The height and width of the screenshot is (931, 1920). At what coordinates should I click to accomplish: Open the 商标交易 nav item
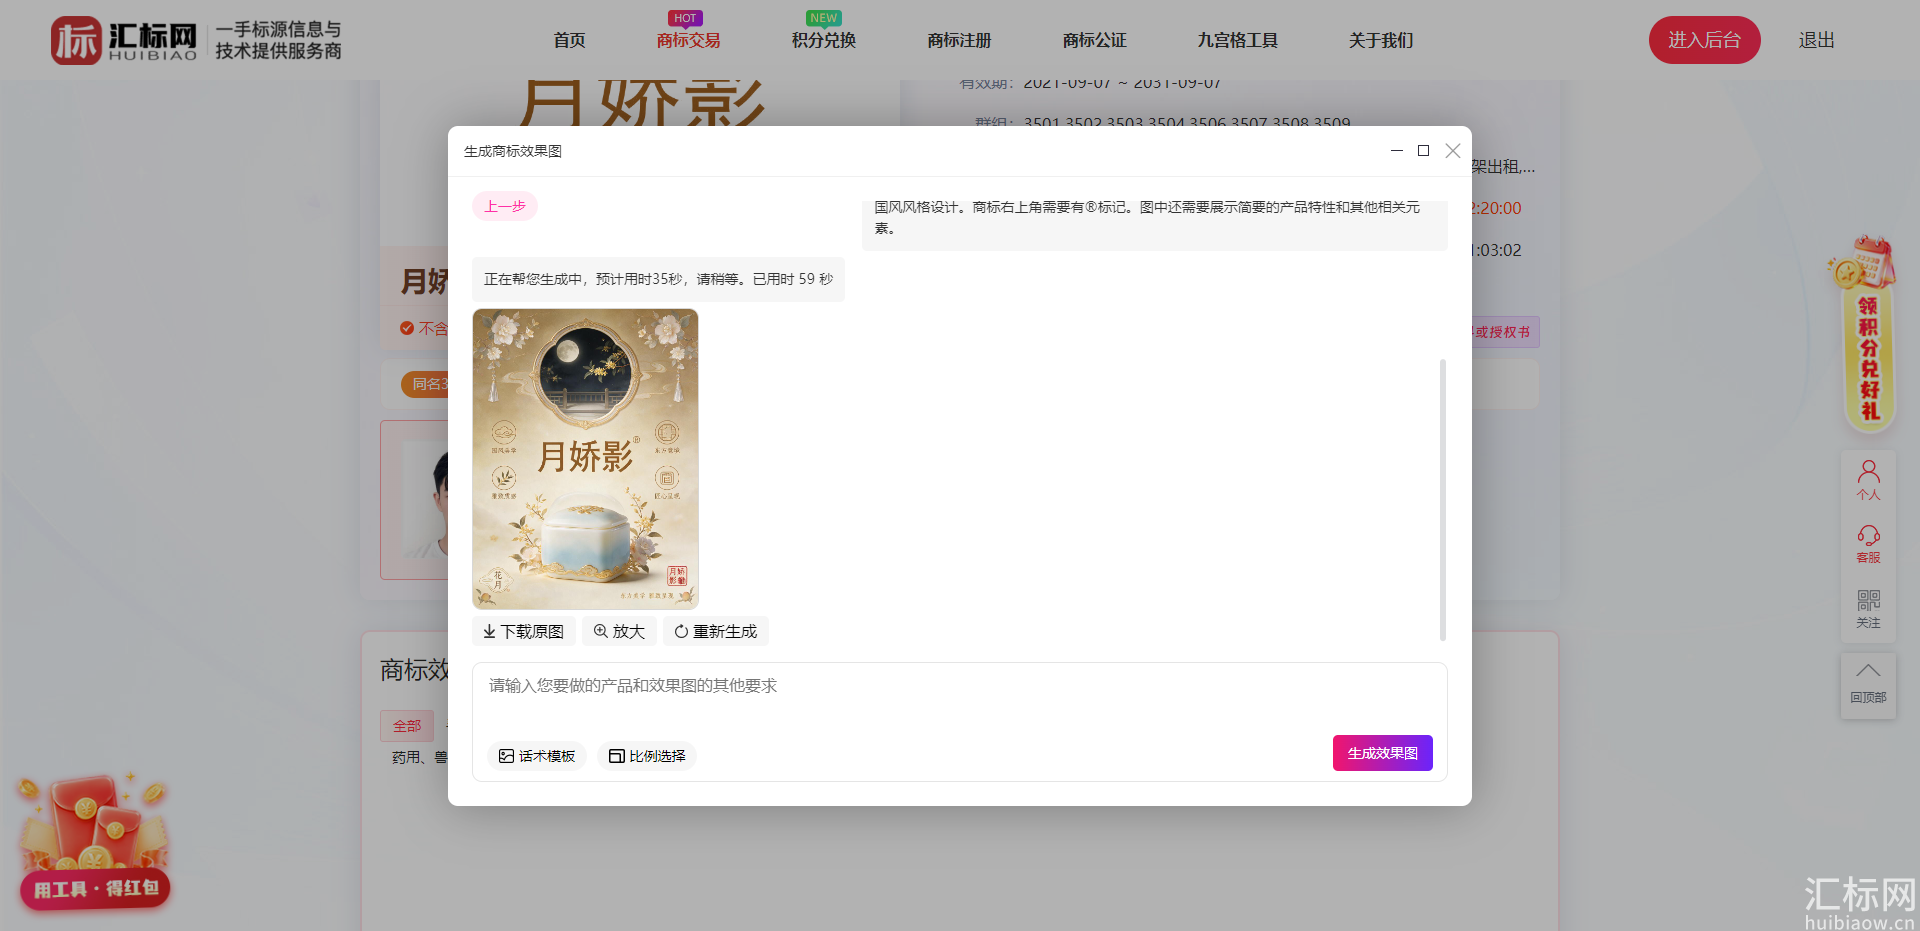tap(688, 40)
